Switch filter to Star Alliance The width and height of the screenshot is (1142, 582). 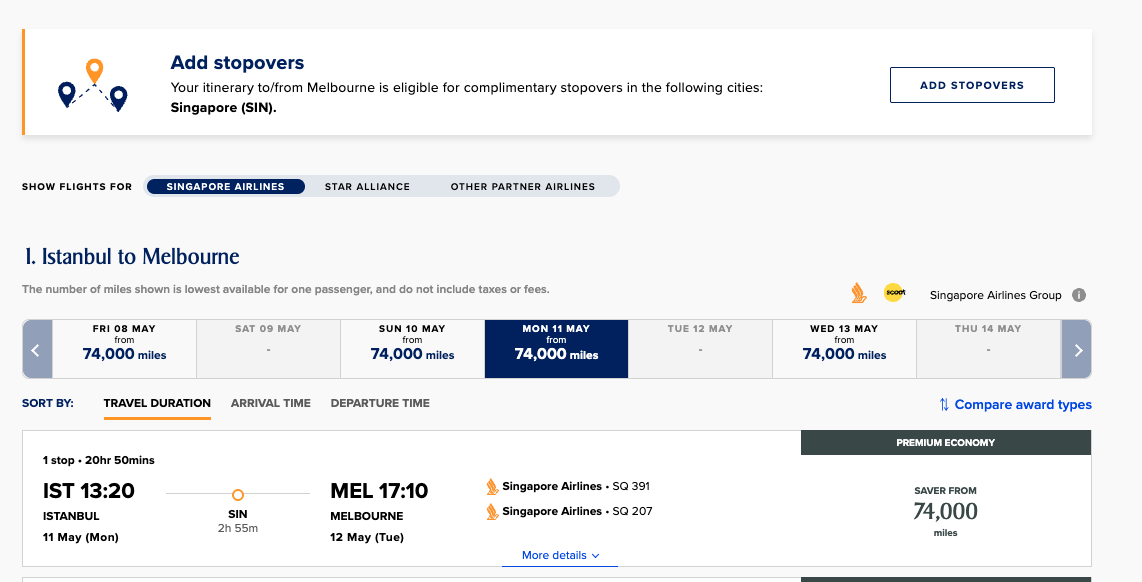point(367,186)
